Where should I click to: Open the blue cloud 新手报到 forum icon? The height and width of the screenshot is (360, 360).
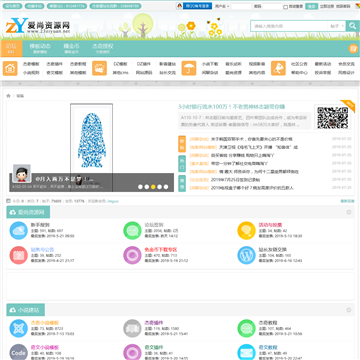pyautogui.click(x=18, y=230)
